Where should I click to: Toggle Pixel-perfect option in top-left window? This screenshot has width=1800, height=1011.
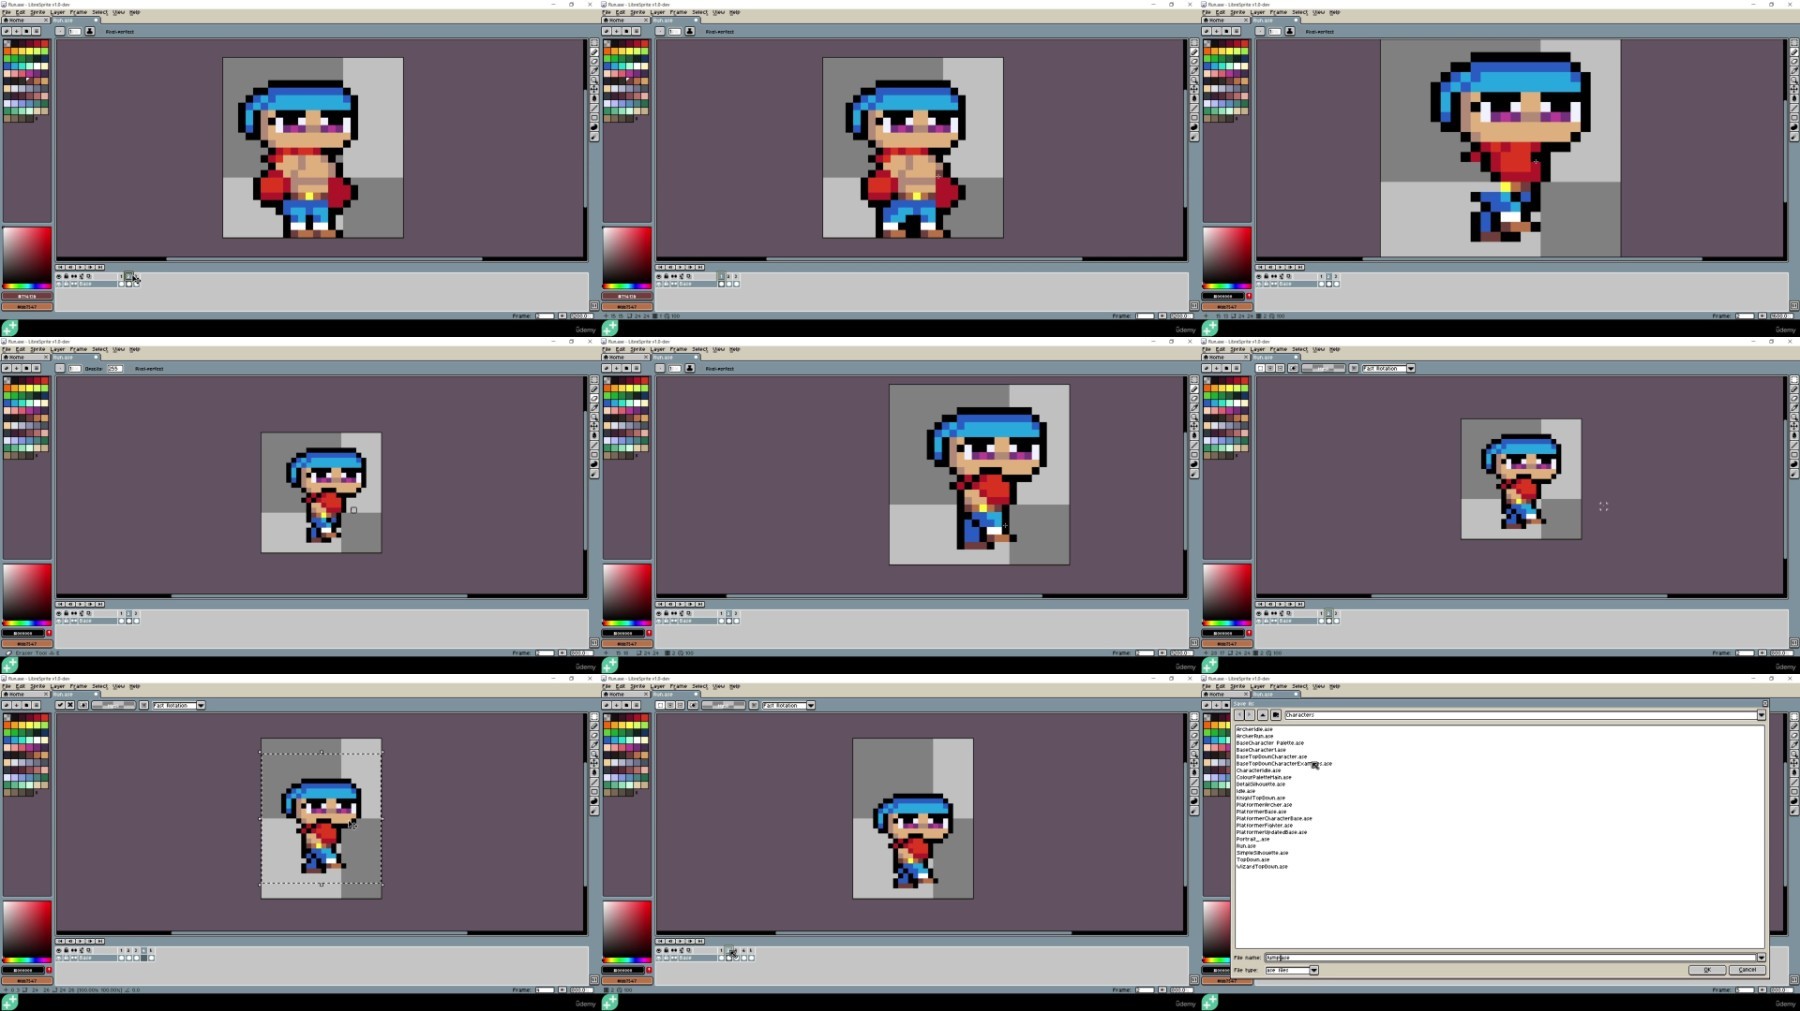[120, 31]
